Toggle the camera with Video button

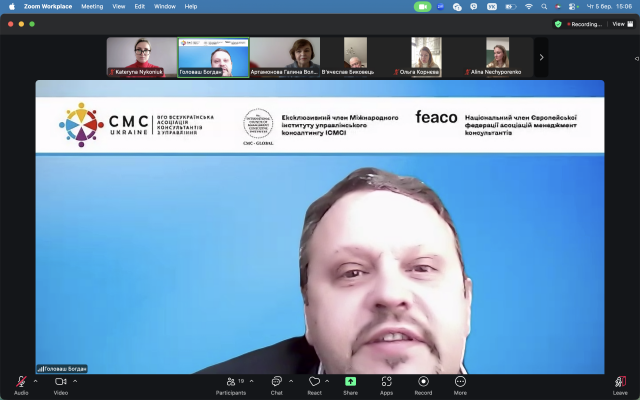[x=60, y=383]
